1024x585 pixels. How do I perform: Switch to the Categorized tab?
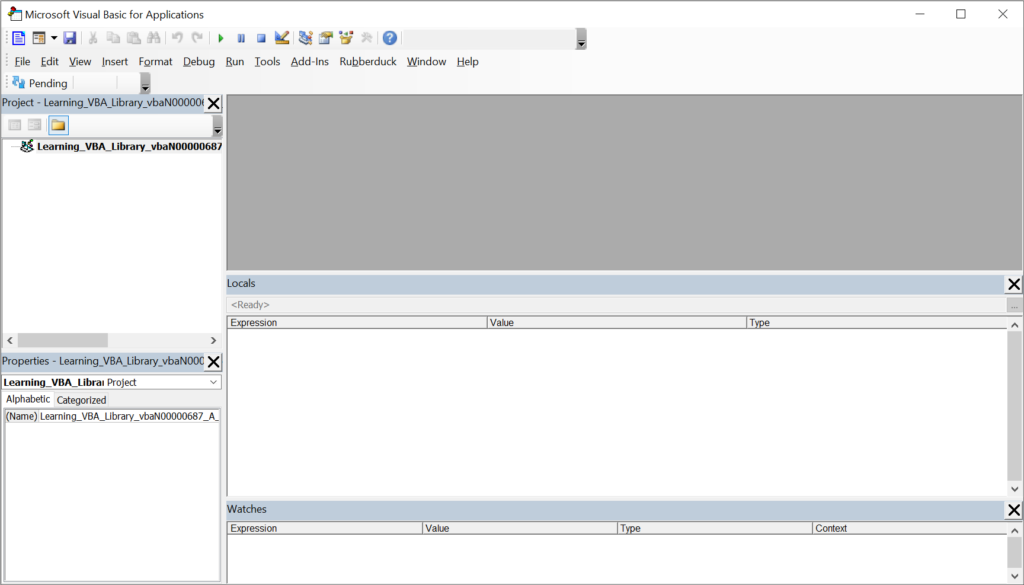pyautogui.click(x=81, y=400)
